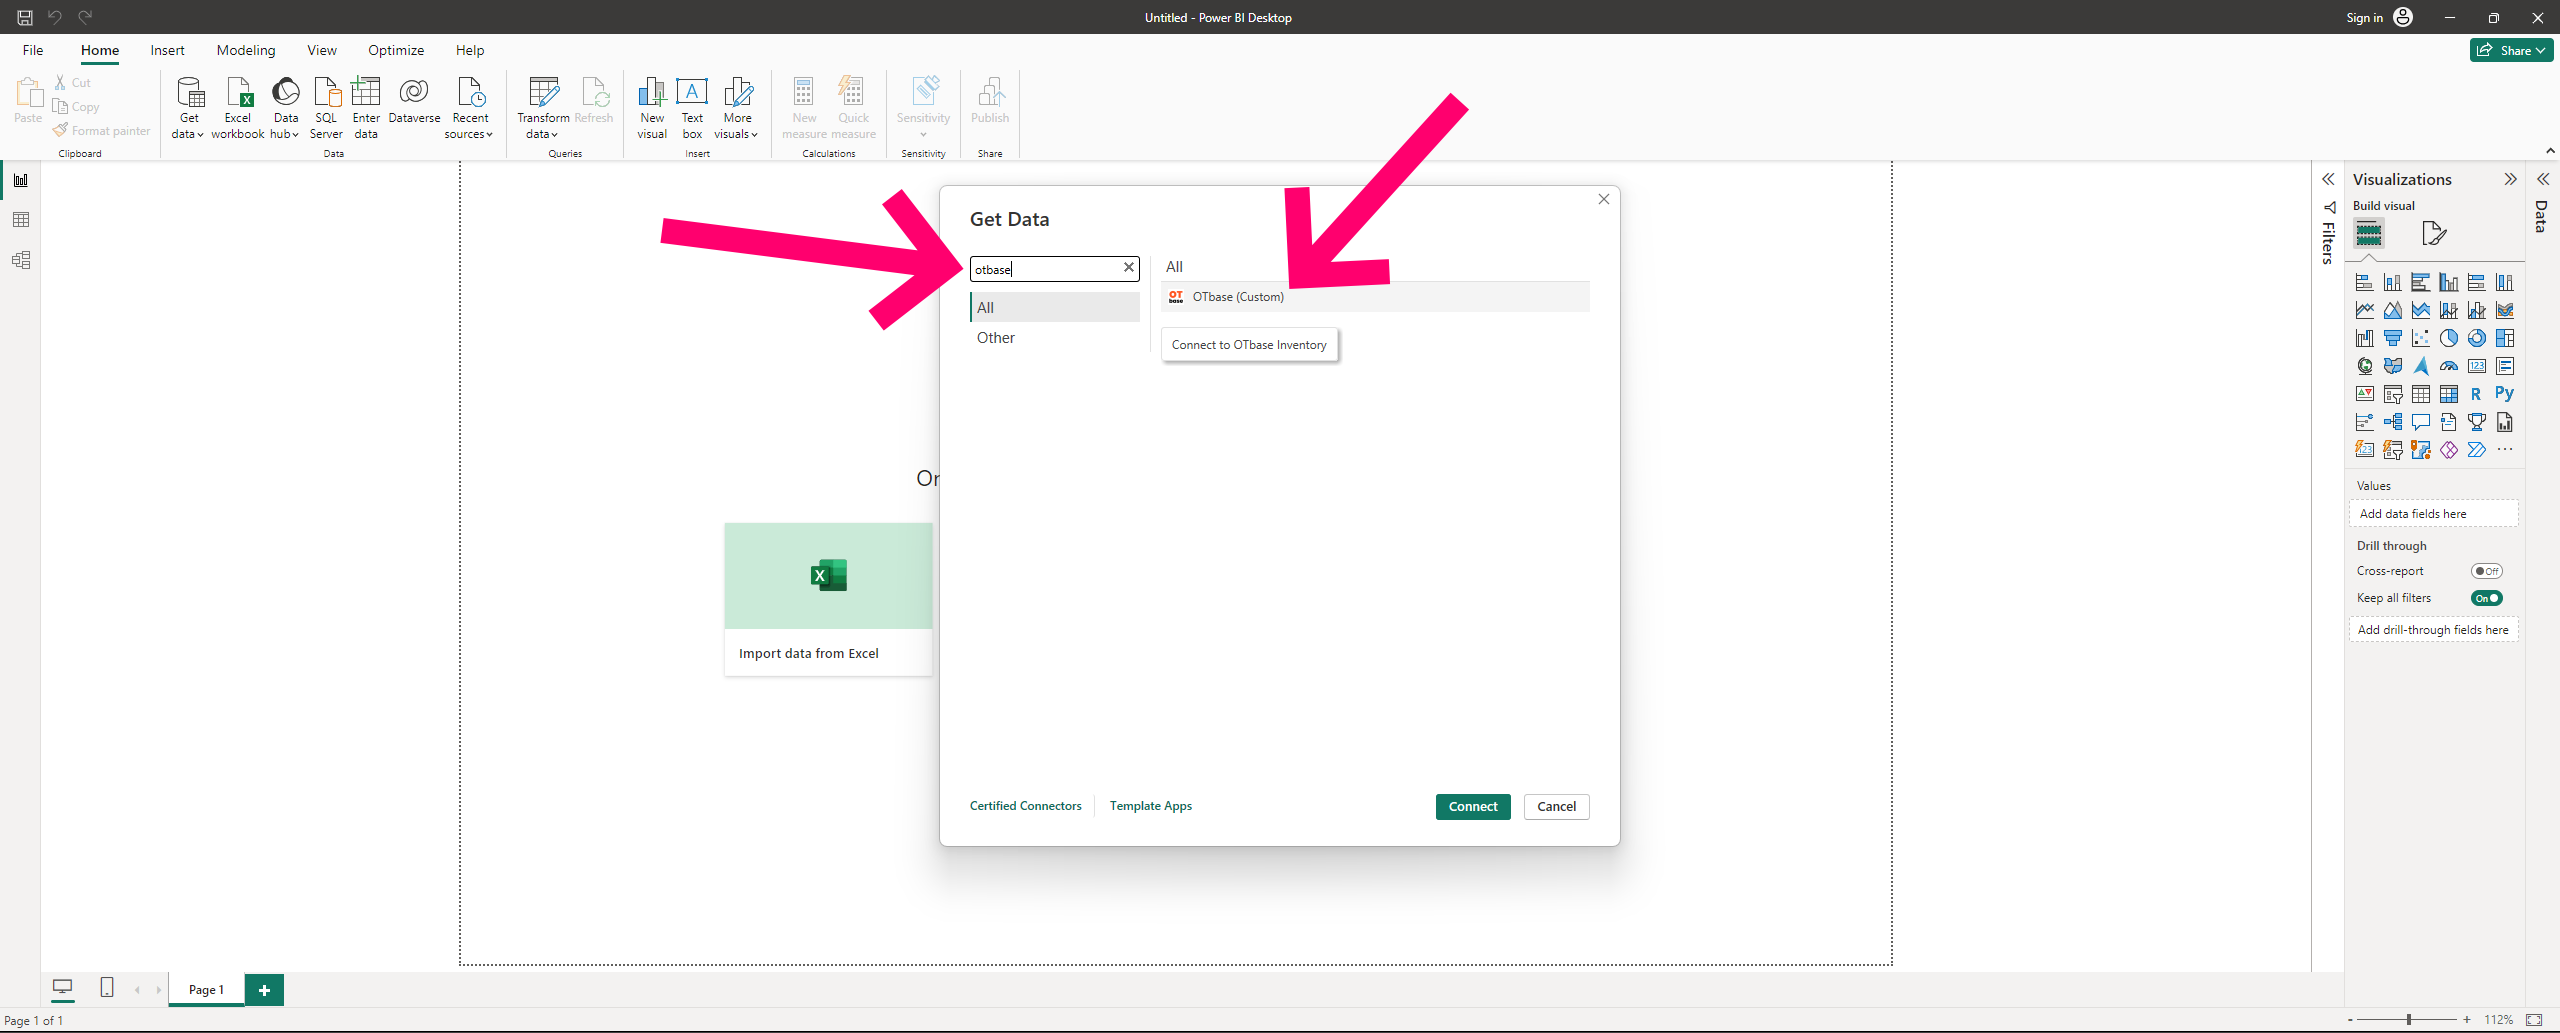Open the Certified Connectors link
2560x1033 pixels.
click(1025, 806)
